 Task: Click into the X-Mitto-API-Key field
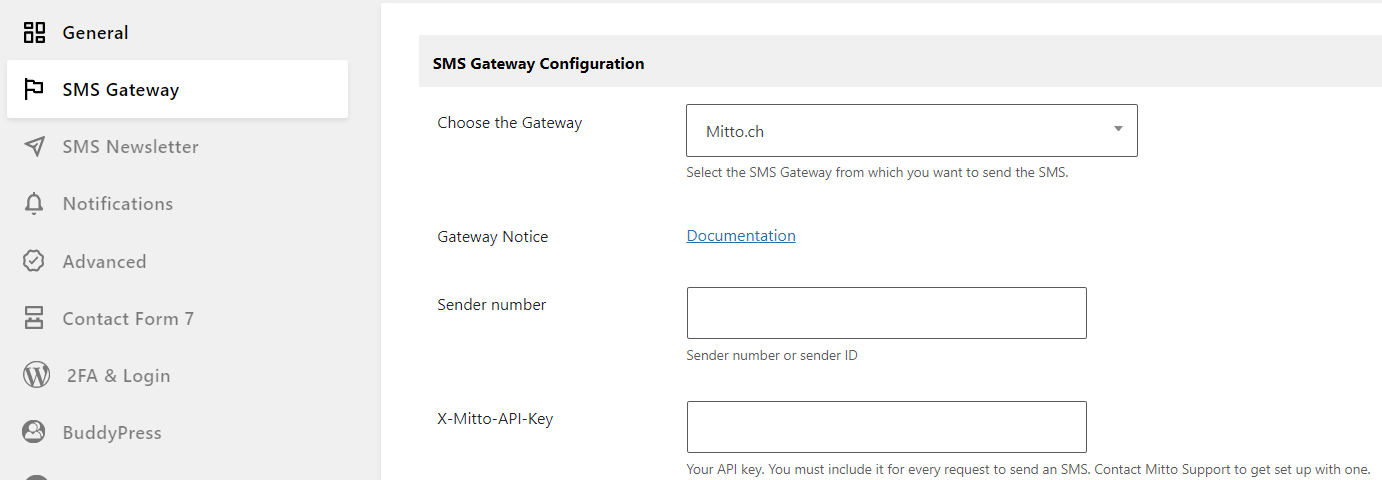pos(886,427)
